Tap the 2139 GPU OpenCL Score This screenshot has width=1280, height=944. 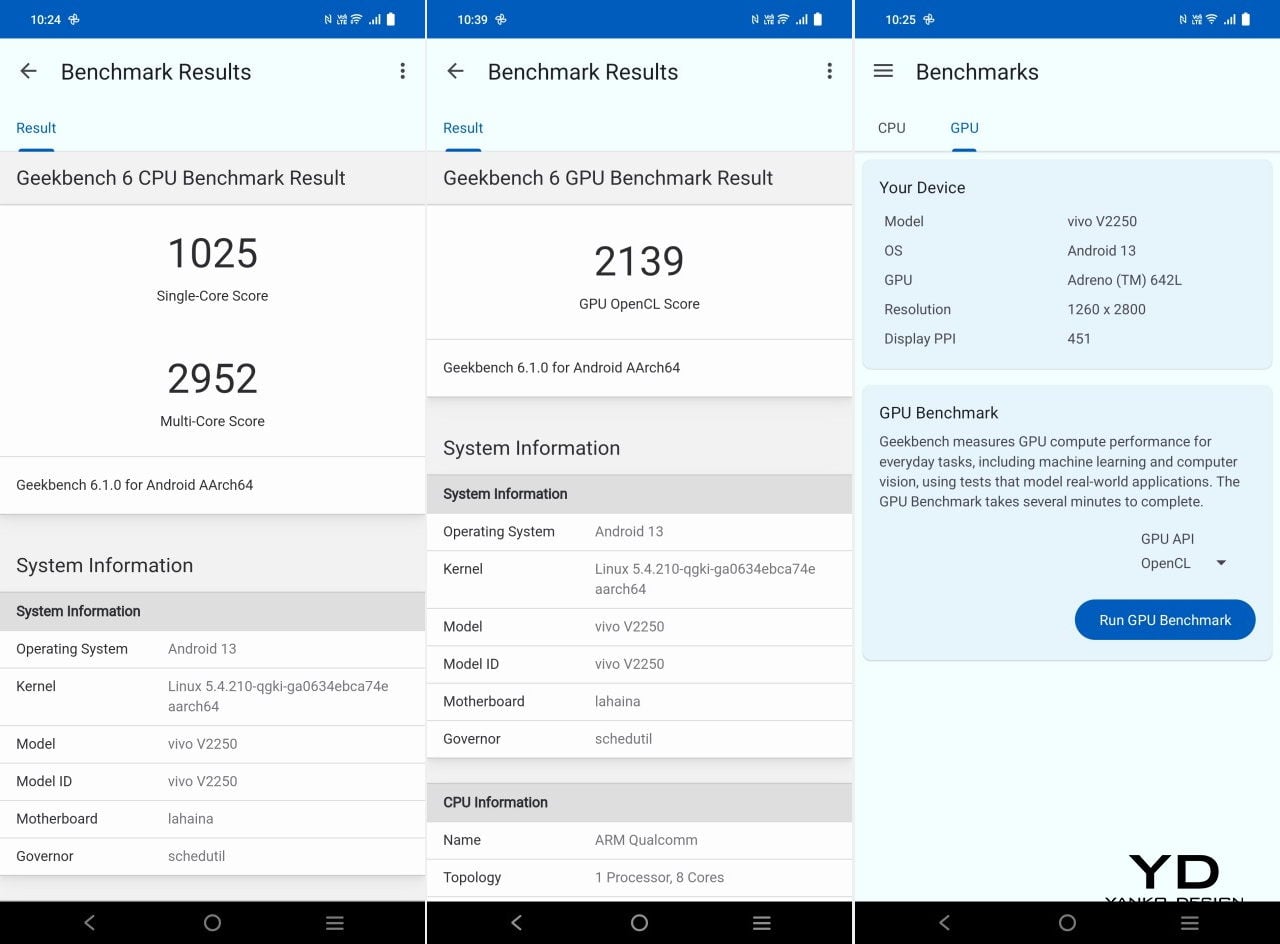click(639, 262)
